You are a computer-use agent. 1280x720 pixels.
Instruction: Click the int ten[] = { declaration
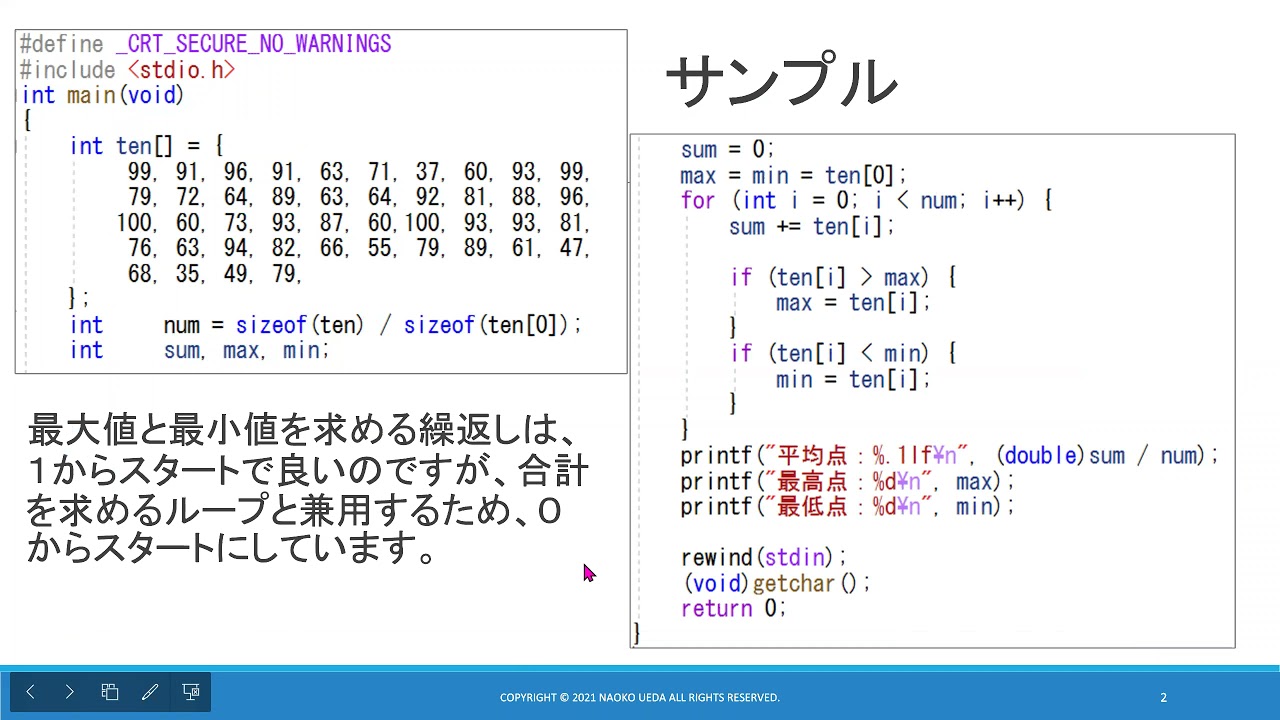pyautogui.click(x=146, y=146)
